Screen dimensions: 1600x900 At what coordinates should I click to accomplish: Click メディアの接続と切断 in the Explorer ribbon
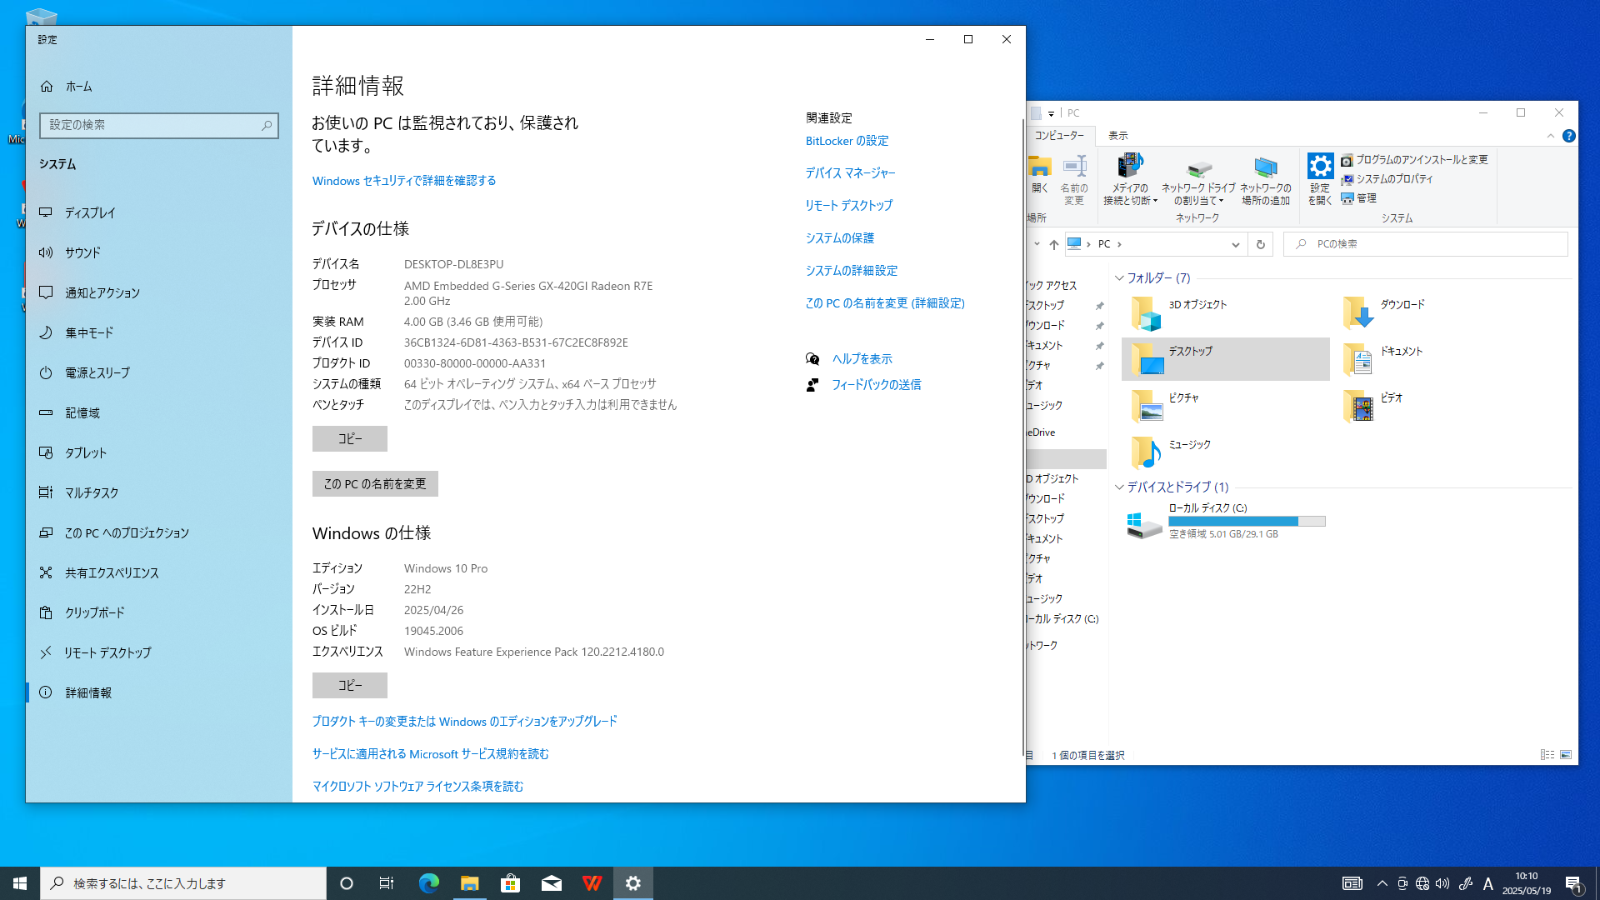pos(1130,179)
